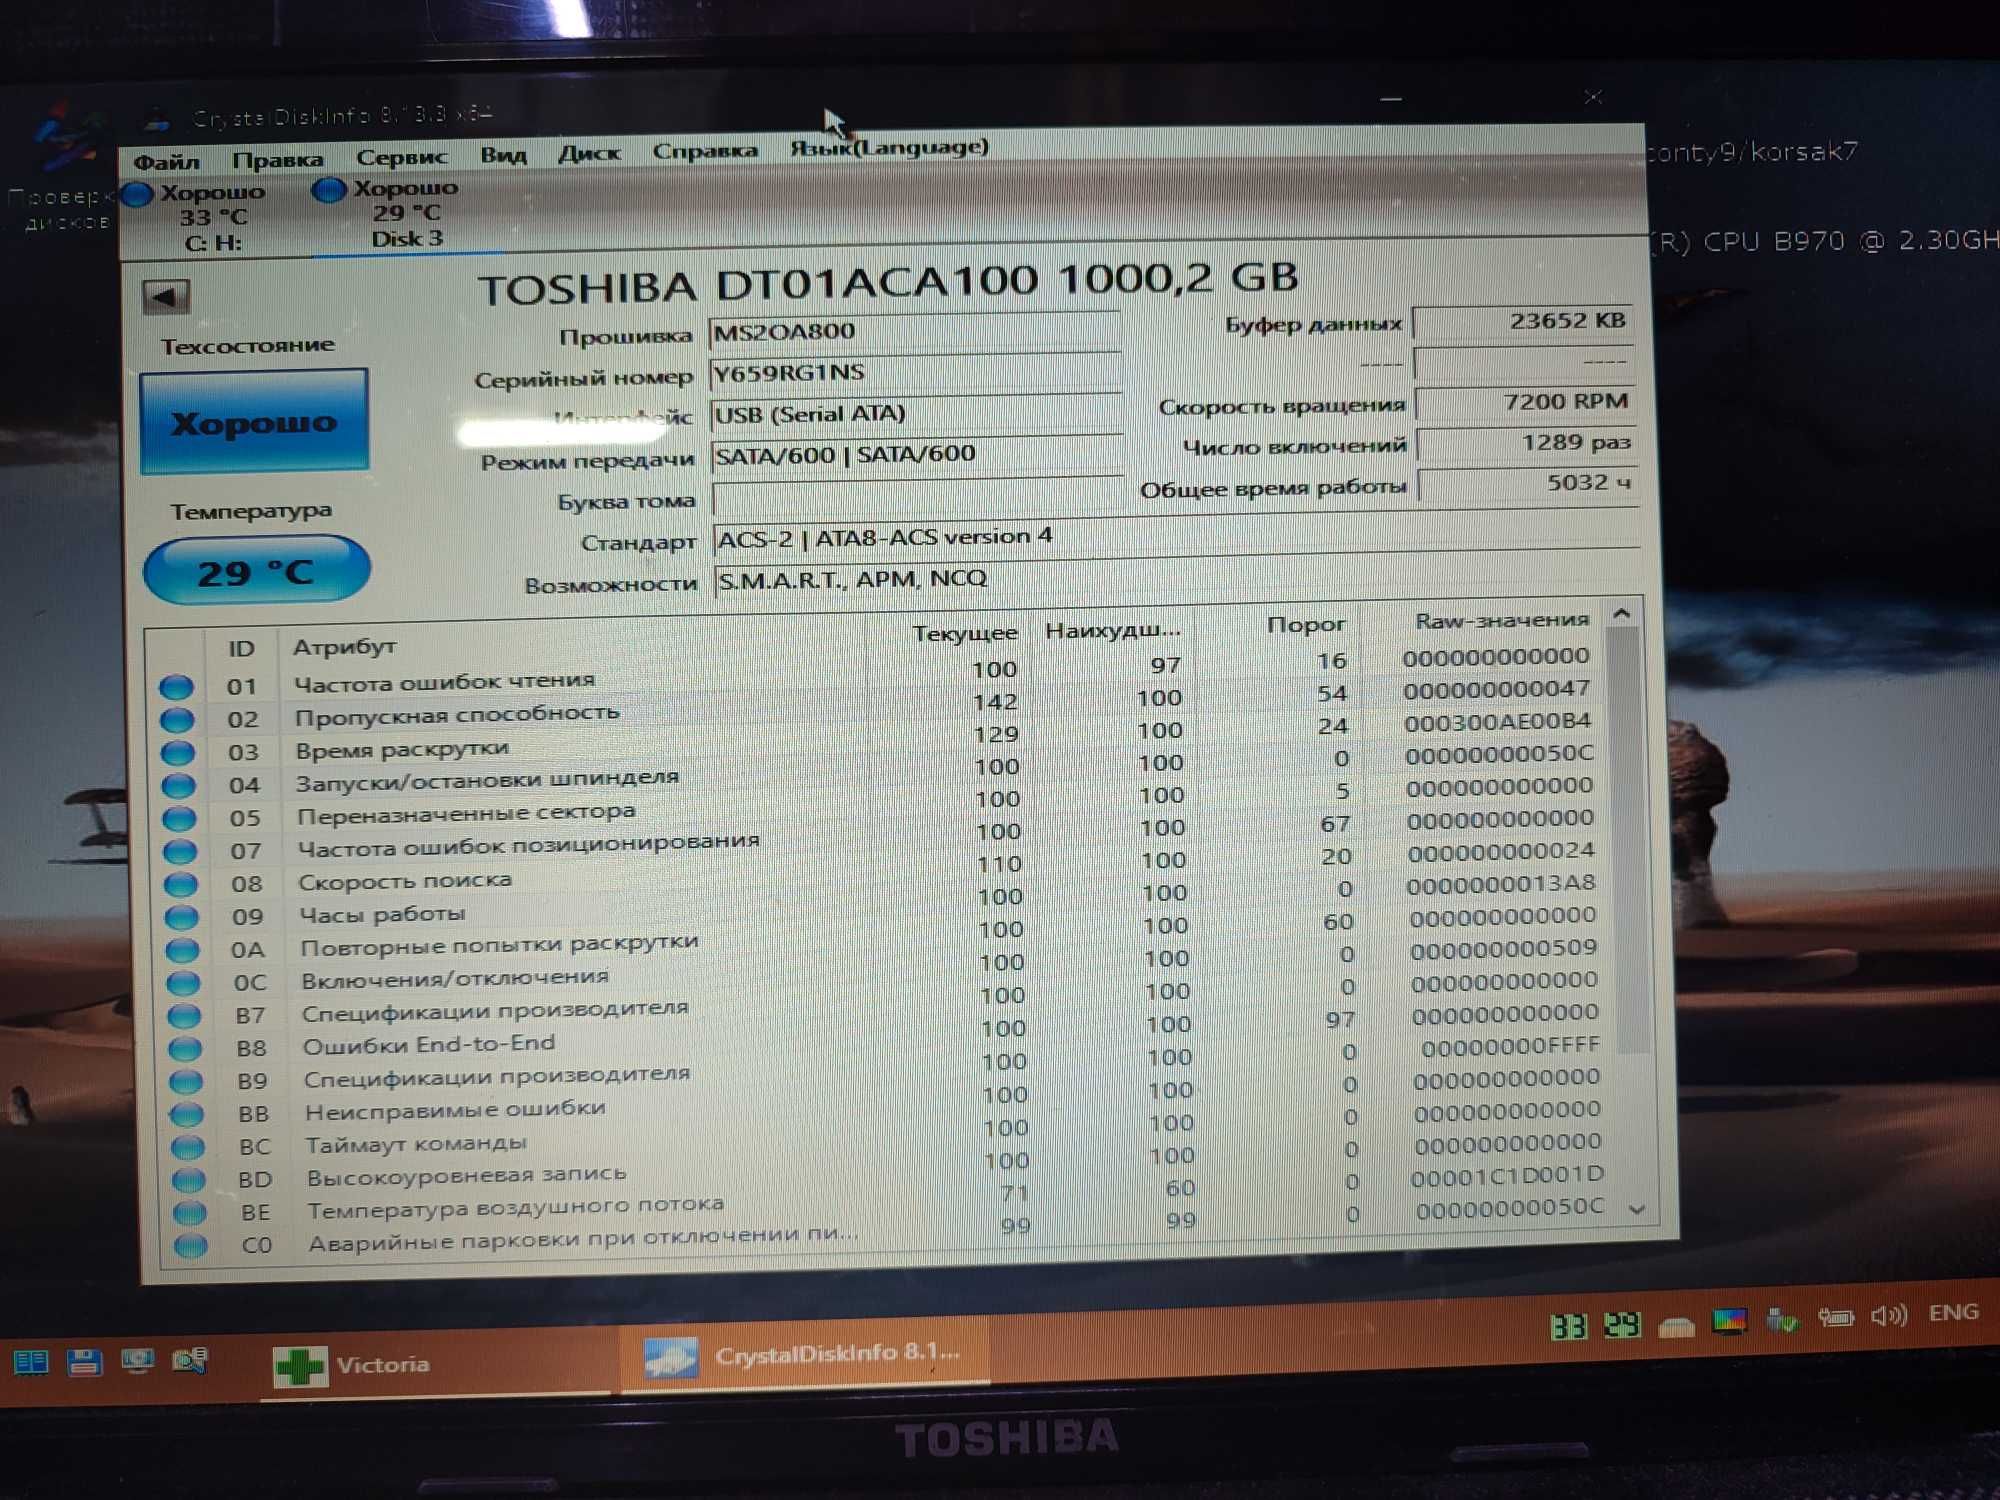Click the ID column header
Screen dimensions: 2000x1500
tap(241, 648)
